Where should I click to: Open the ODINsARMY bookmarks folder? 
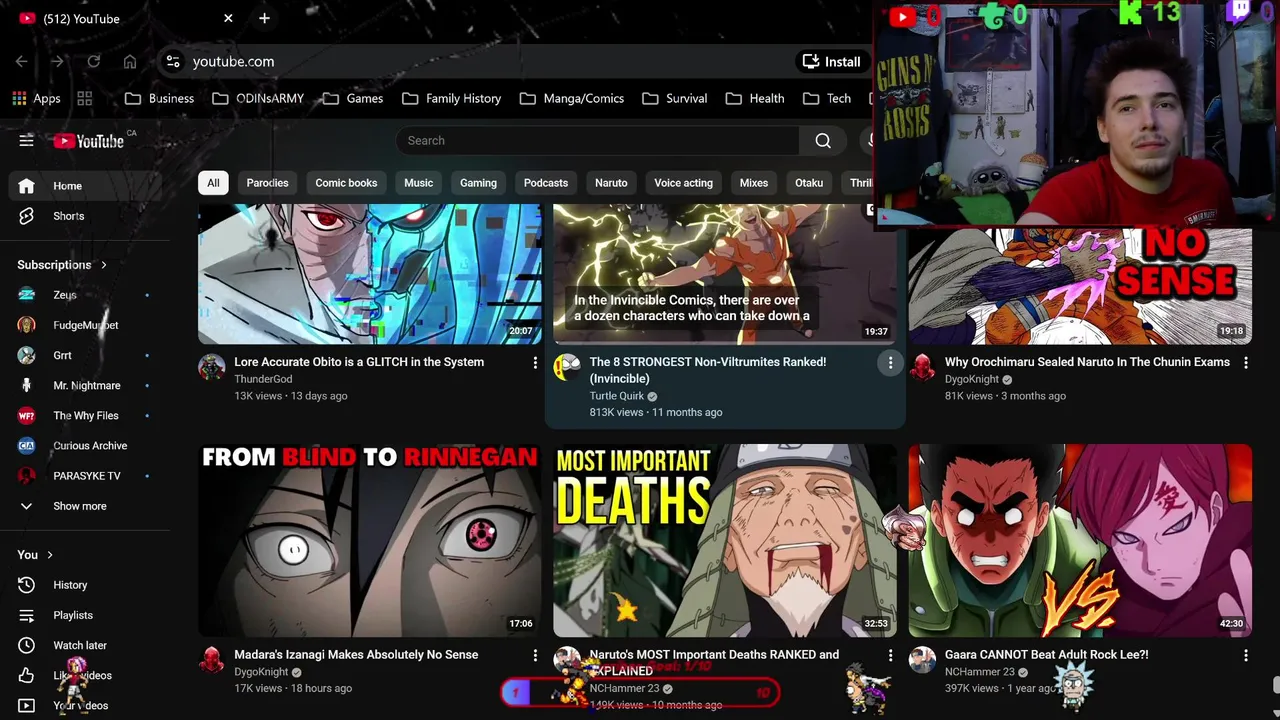(x=258, y=98)
